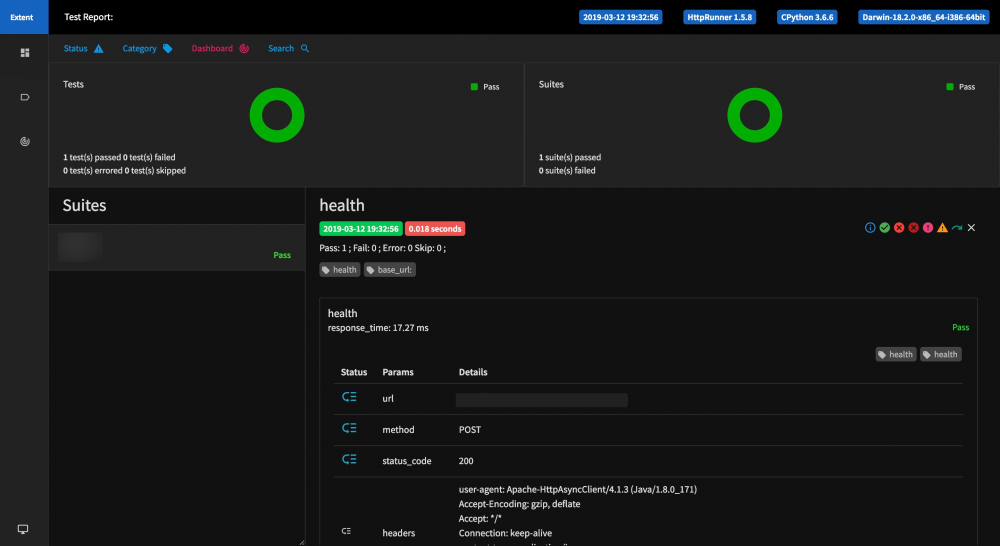Click the first health tag in test card
Image resolution: width=1000 pixels, height=546 pixels.
(896, 355)
